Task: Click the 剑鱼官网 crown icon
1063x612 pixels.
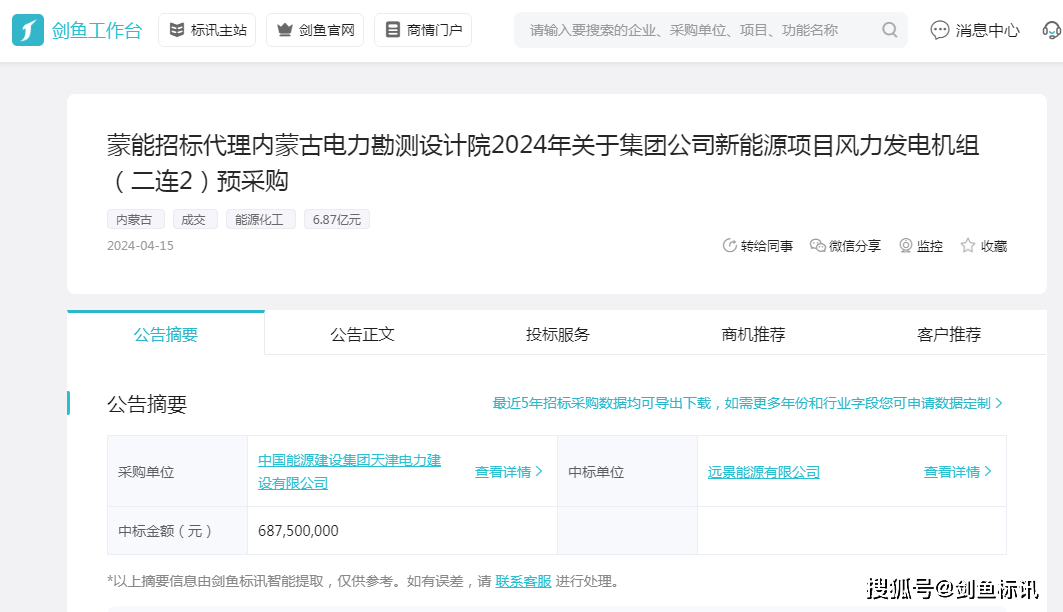Action: click(285, 30)
